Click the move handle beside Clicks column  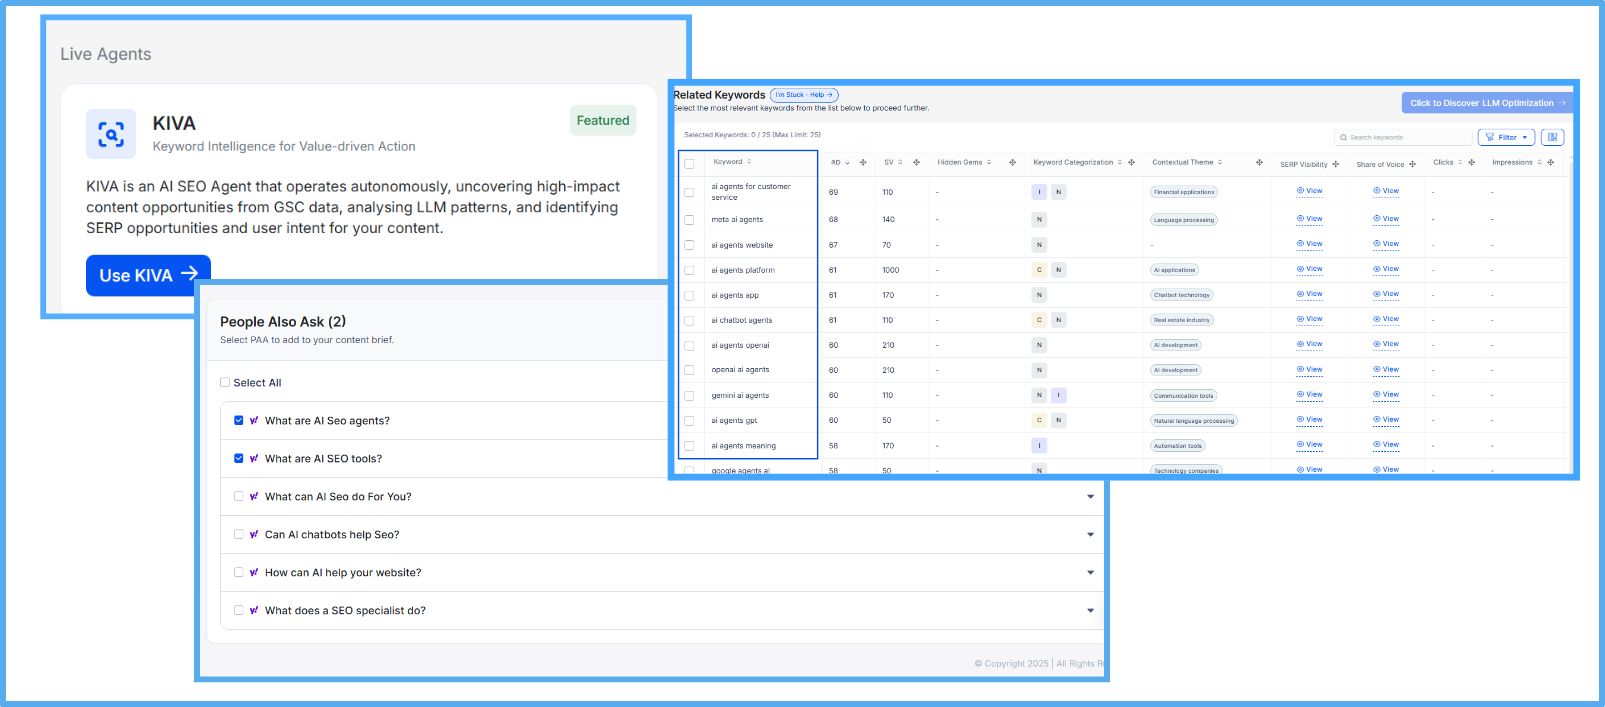pyautogui.click(x=1471, y=162)
